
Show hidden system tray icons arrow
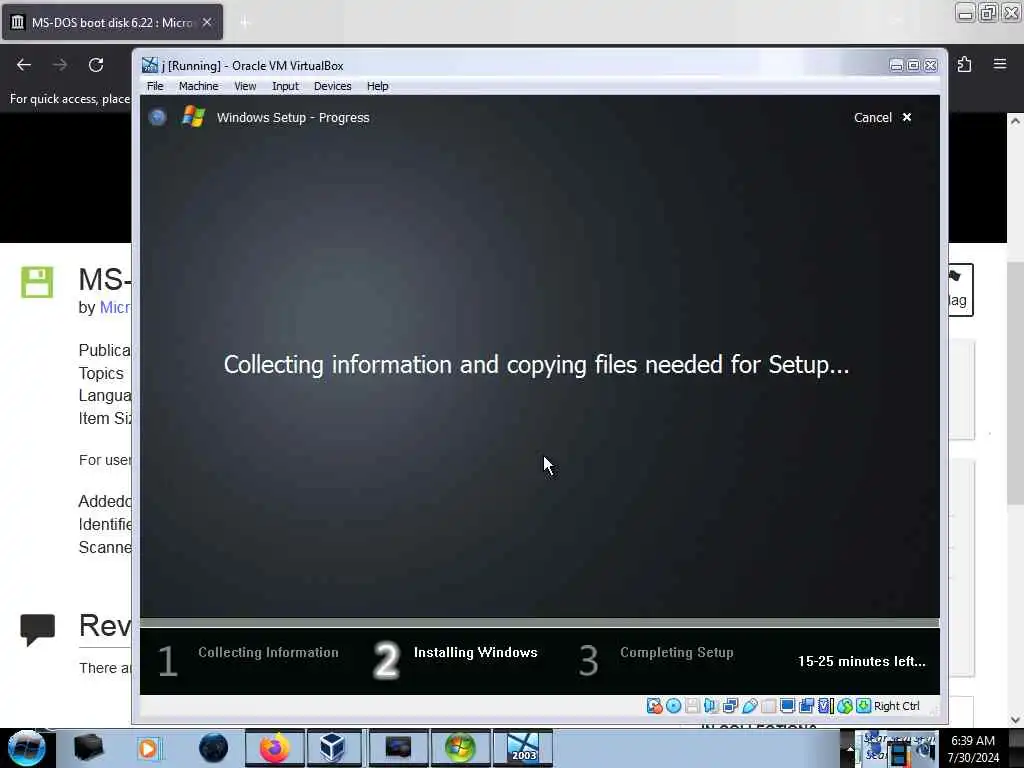tap(850, 749)
